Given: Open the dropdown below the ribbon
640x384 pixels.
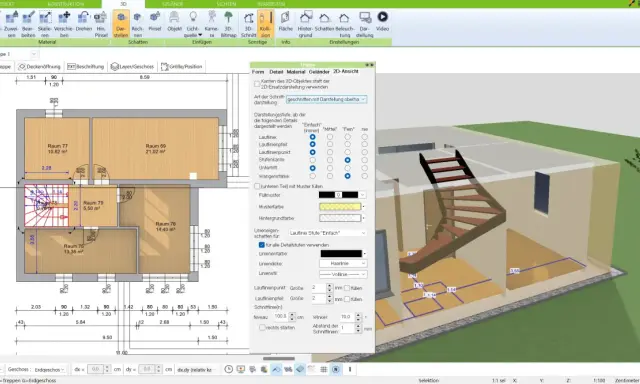Looking at the screenshot, I should (x=34, y=54).
